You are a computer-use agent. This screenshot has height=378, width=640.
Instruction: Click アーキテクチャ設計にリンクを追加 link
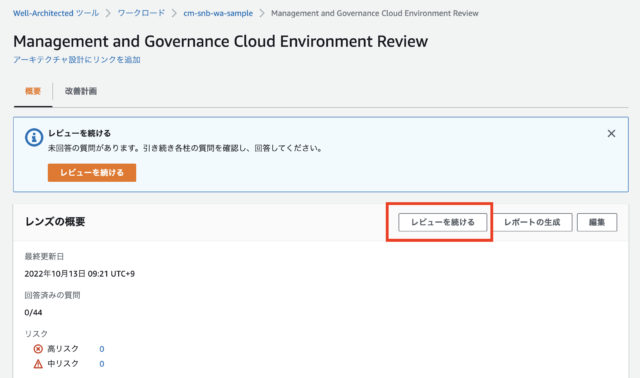77,60
